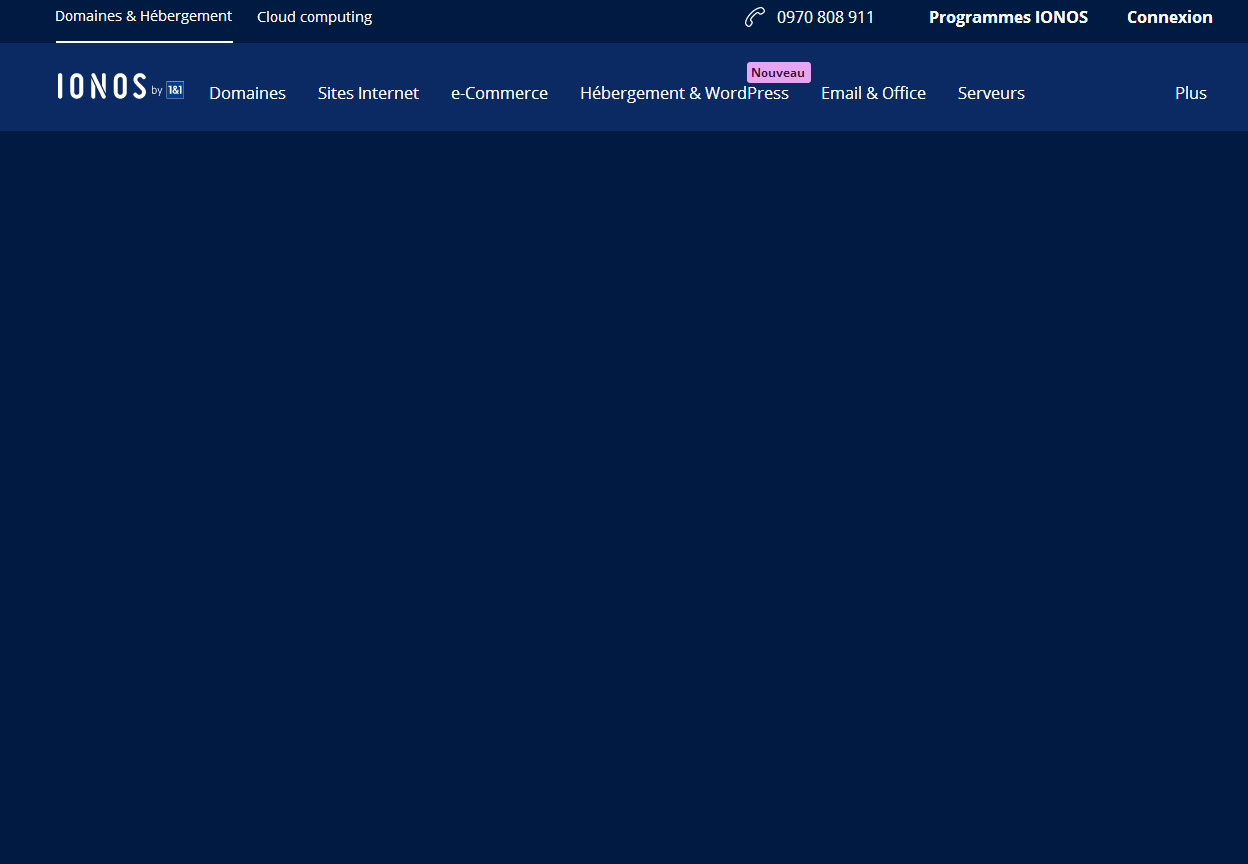
Task: Click the white underline beneath the active tab
Action: [x=144, y=41]
